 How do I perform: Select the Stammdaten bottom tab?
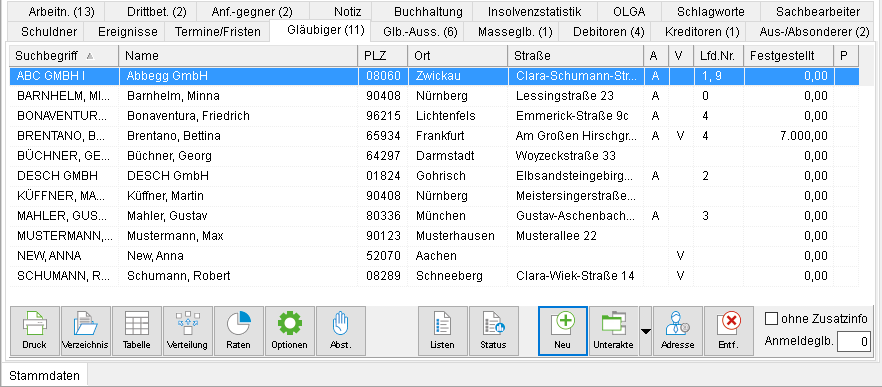coord(44,375)
